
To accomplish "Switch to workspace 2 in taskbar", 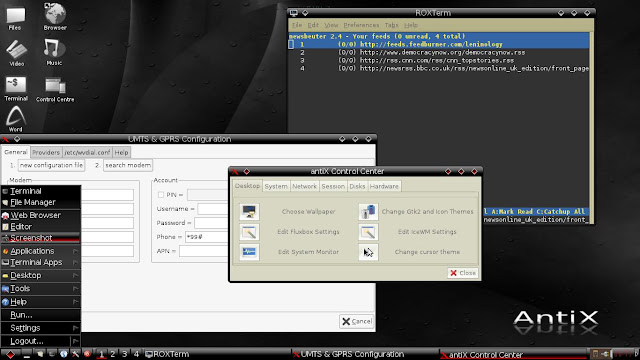I will [x=113, y=354].
